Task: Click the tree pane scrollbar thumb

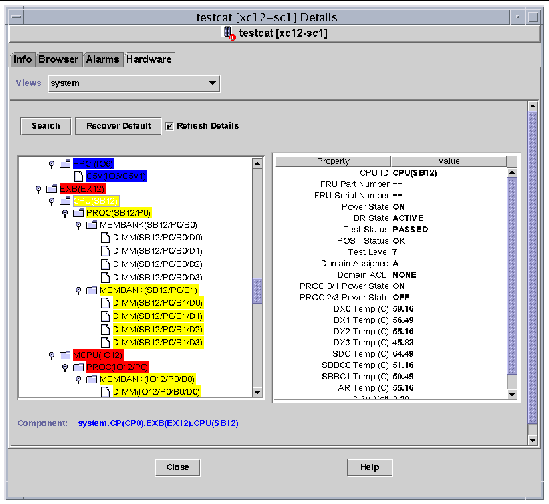Action: [x=257, y=291]
